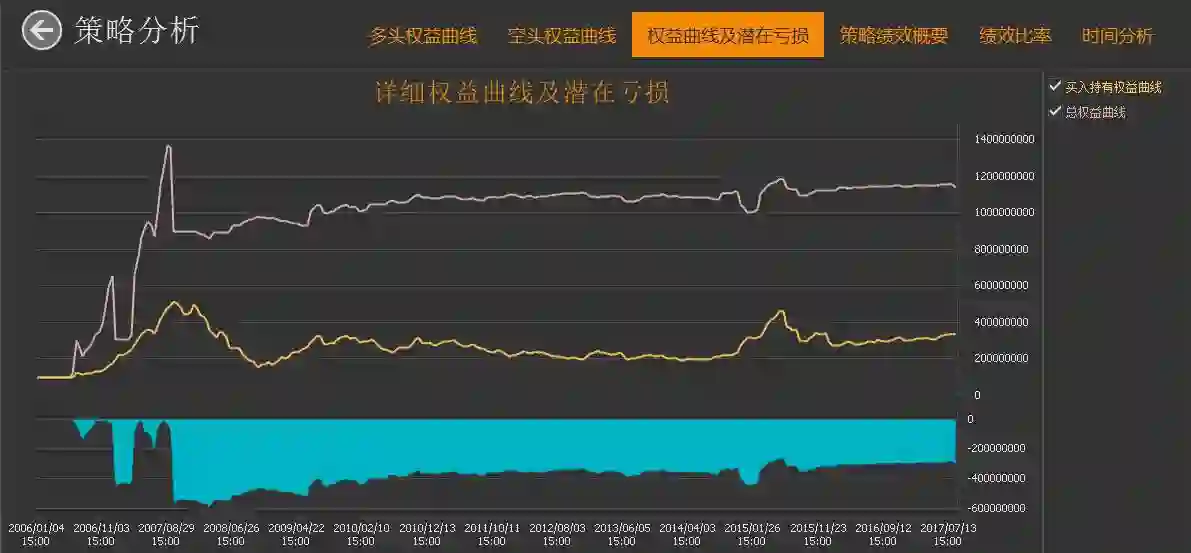The height and width of the screenshot is (553, 1191).
Task: Click the back arrow icon
Action: pyautogui.click(x=42, y=31)
